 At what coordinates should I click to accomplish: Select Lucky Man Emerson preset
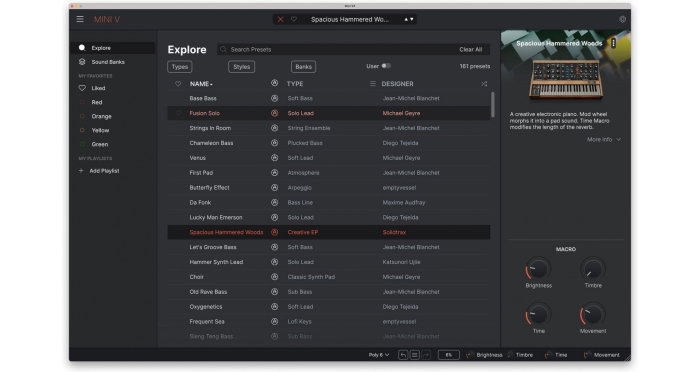(x=329, y=217)
